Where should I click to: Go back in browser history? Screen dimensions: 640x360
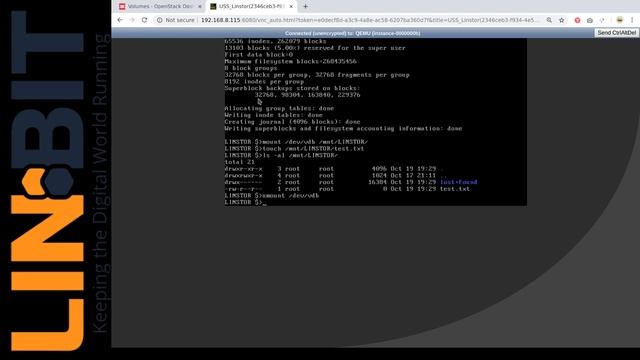click(x=120, y=20)
